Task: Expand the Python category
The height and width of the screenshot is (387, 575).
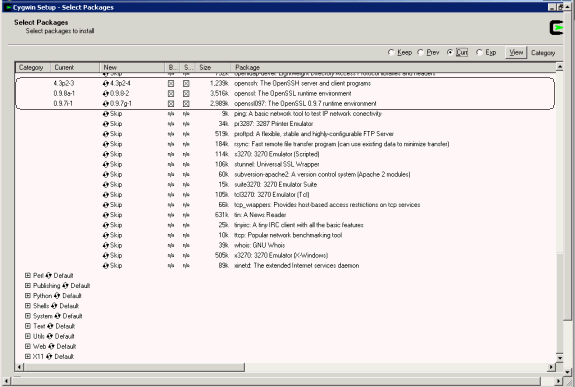Action: pyautogui.click(x=28, y=296)
